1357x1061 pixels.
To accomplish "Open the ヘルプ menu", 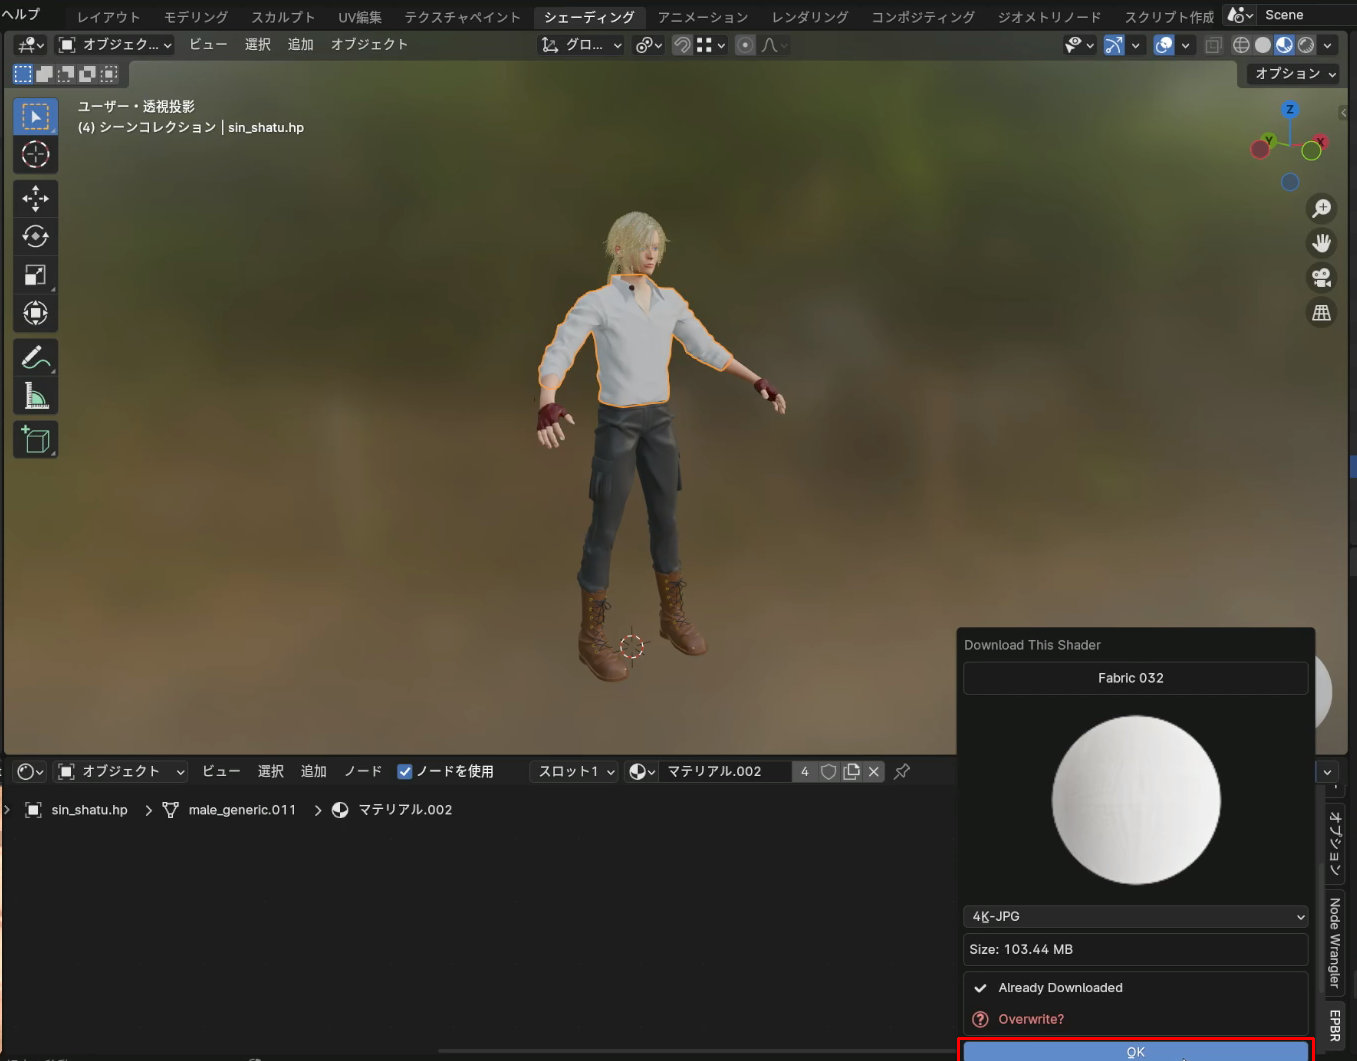I will (21, 14).
